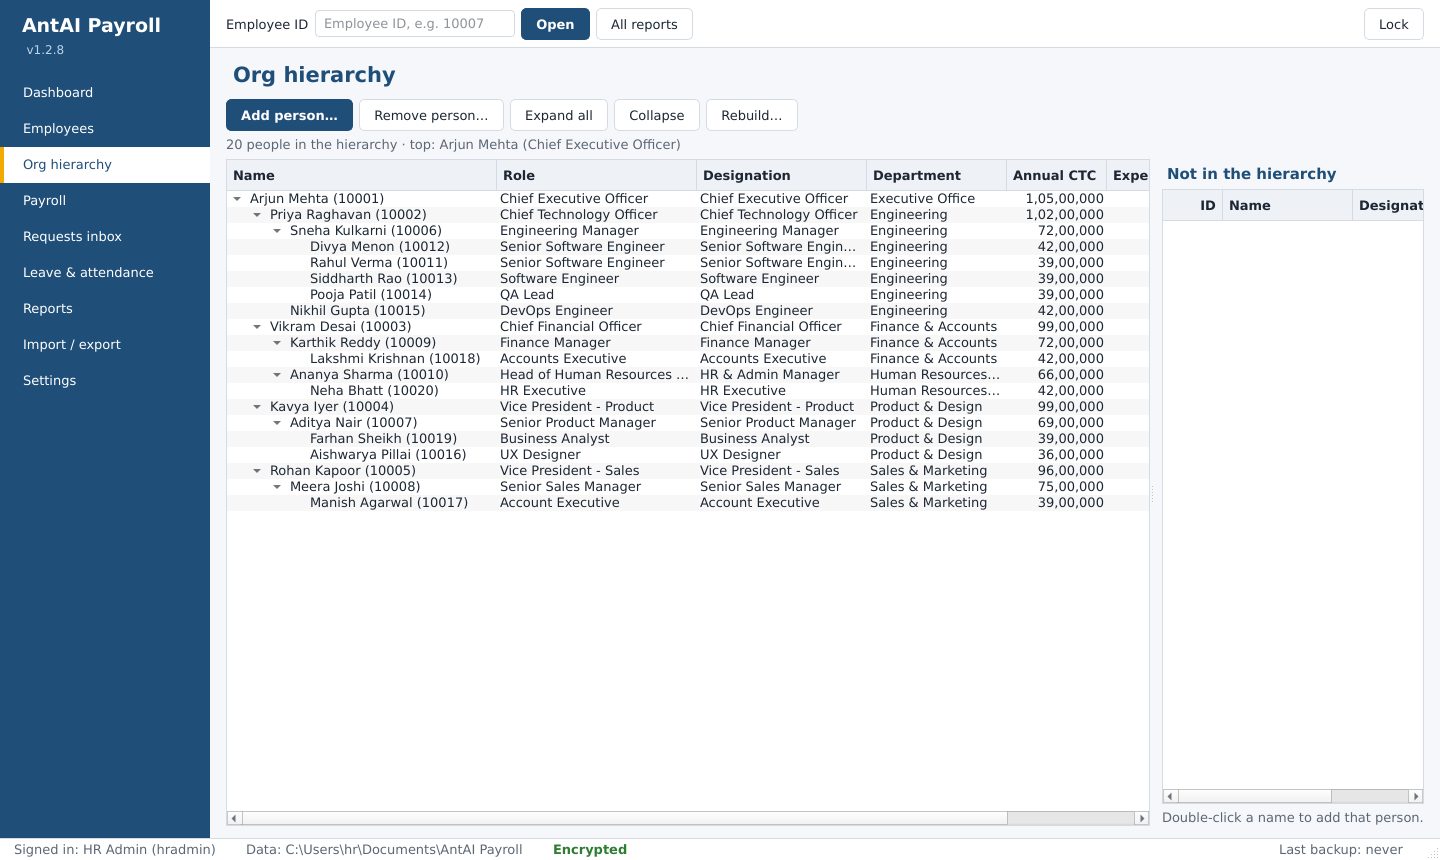This screenshot has width=1440, height=860.
Task: Open Settings in the sidebar
Action: [x=105, y=380]
